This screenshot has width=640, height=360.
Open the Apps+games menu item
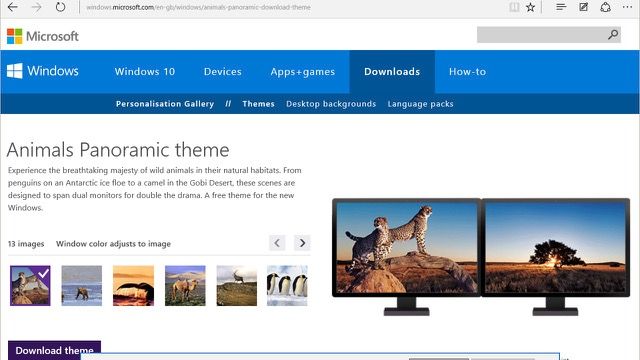(302, 71)
